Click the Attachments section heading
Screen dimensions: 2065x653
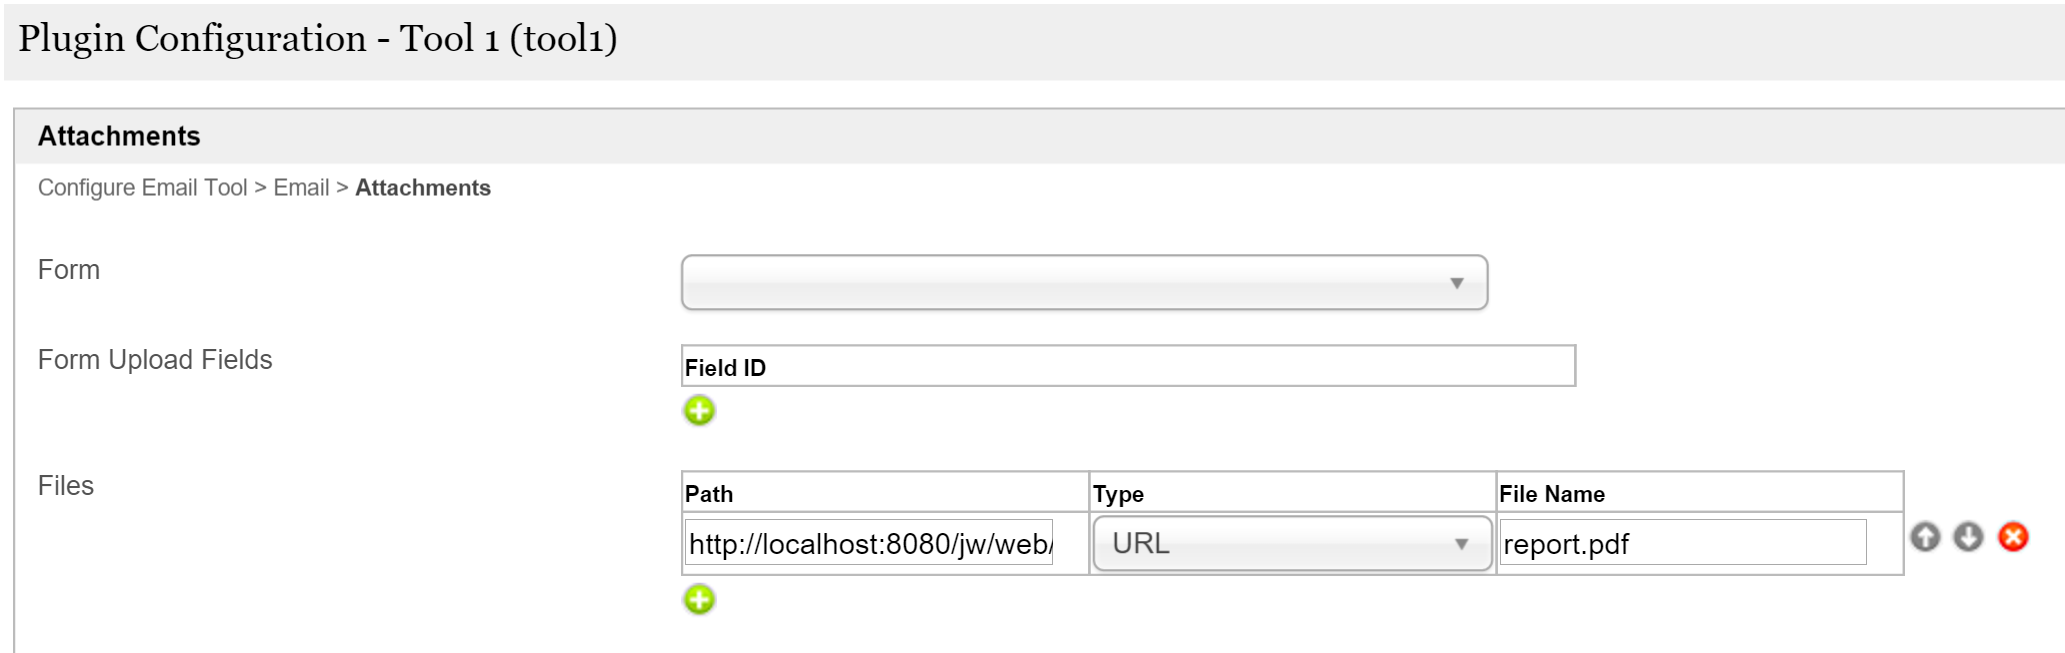(119, 136)
